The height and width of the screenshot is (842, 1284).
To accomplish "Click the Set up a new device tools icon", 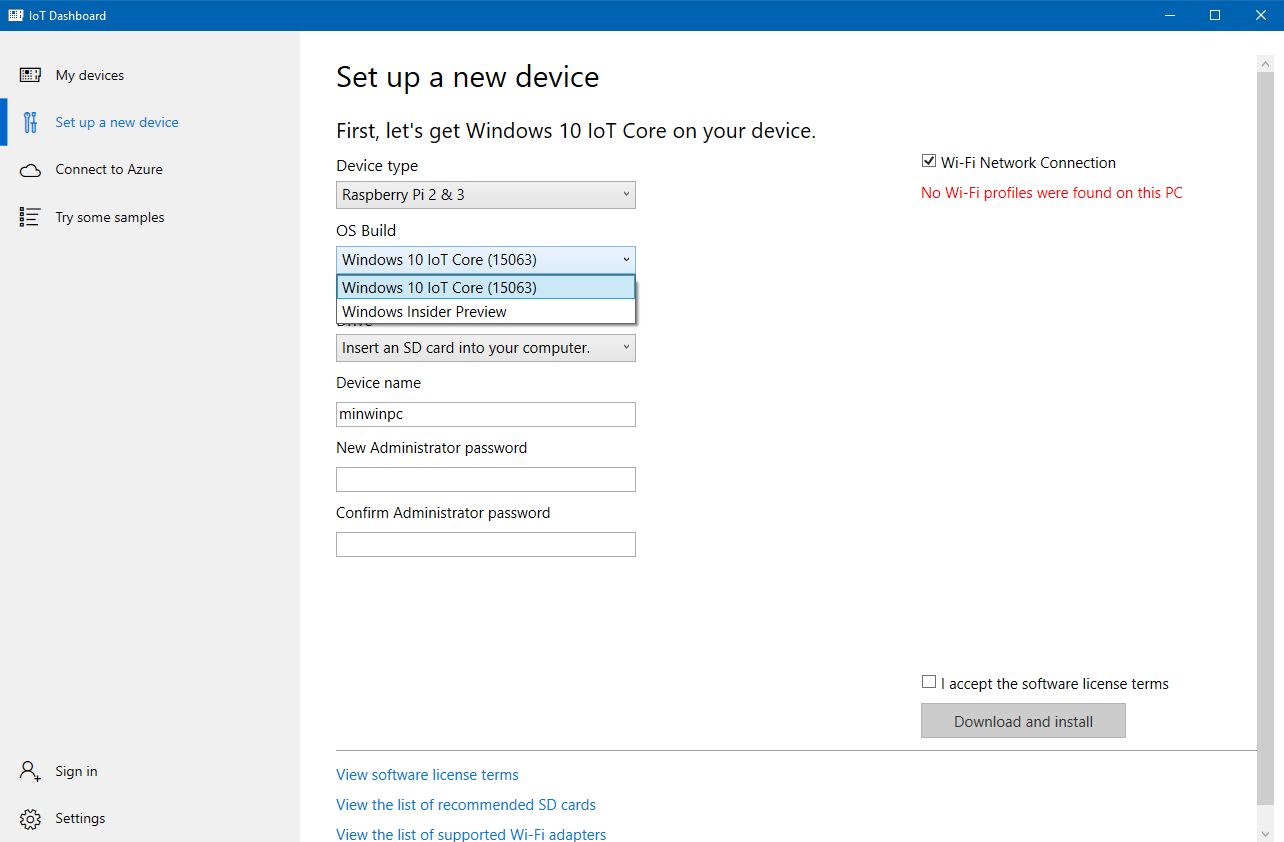I will (x=30, y=122).
